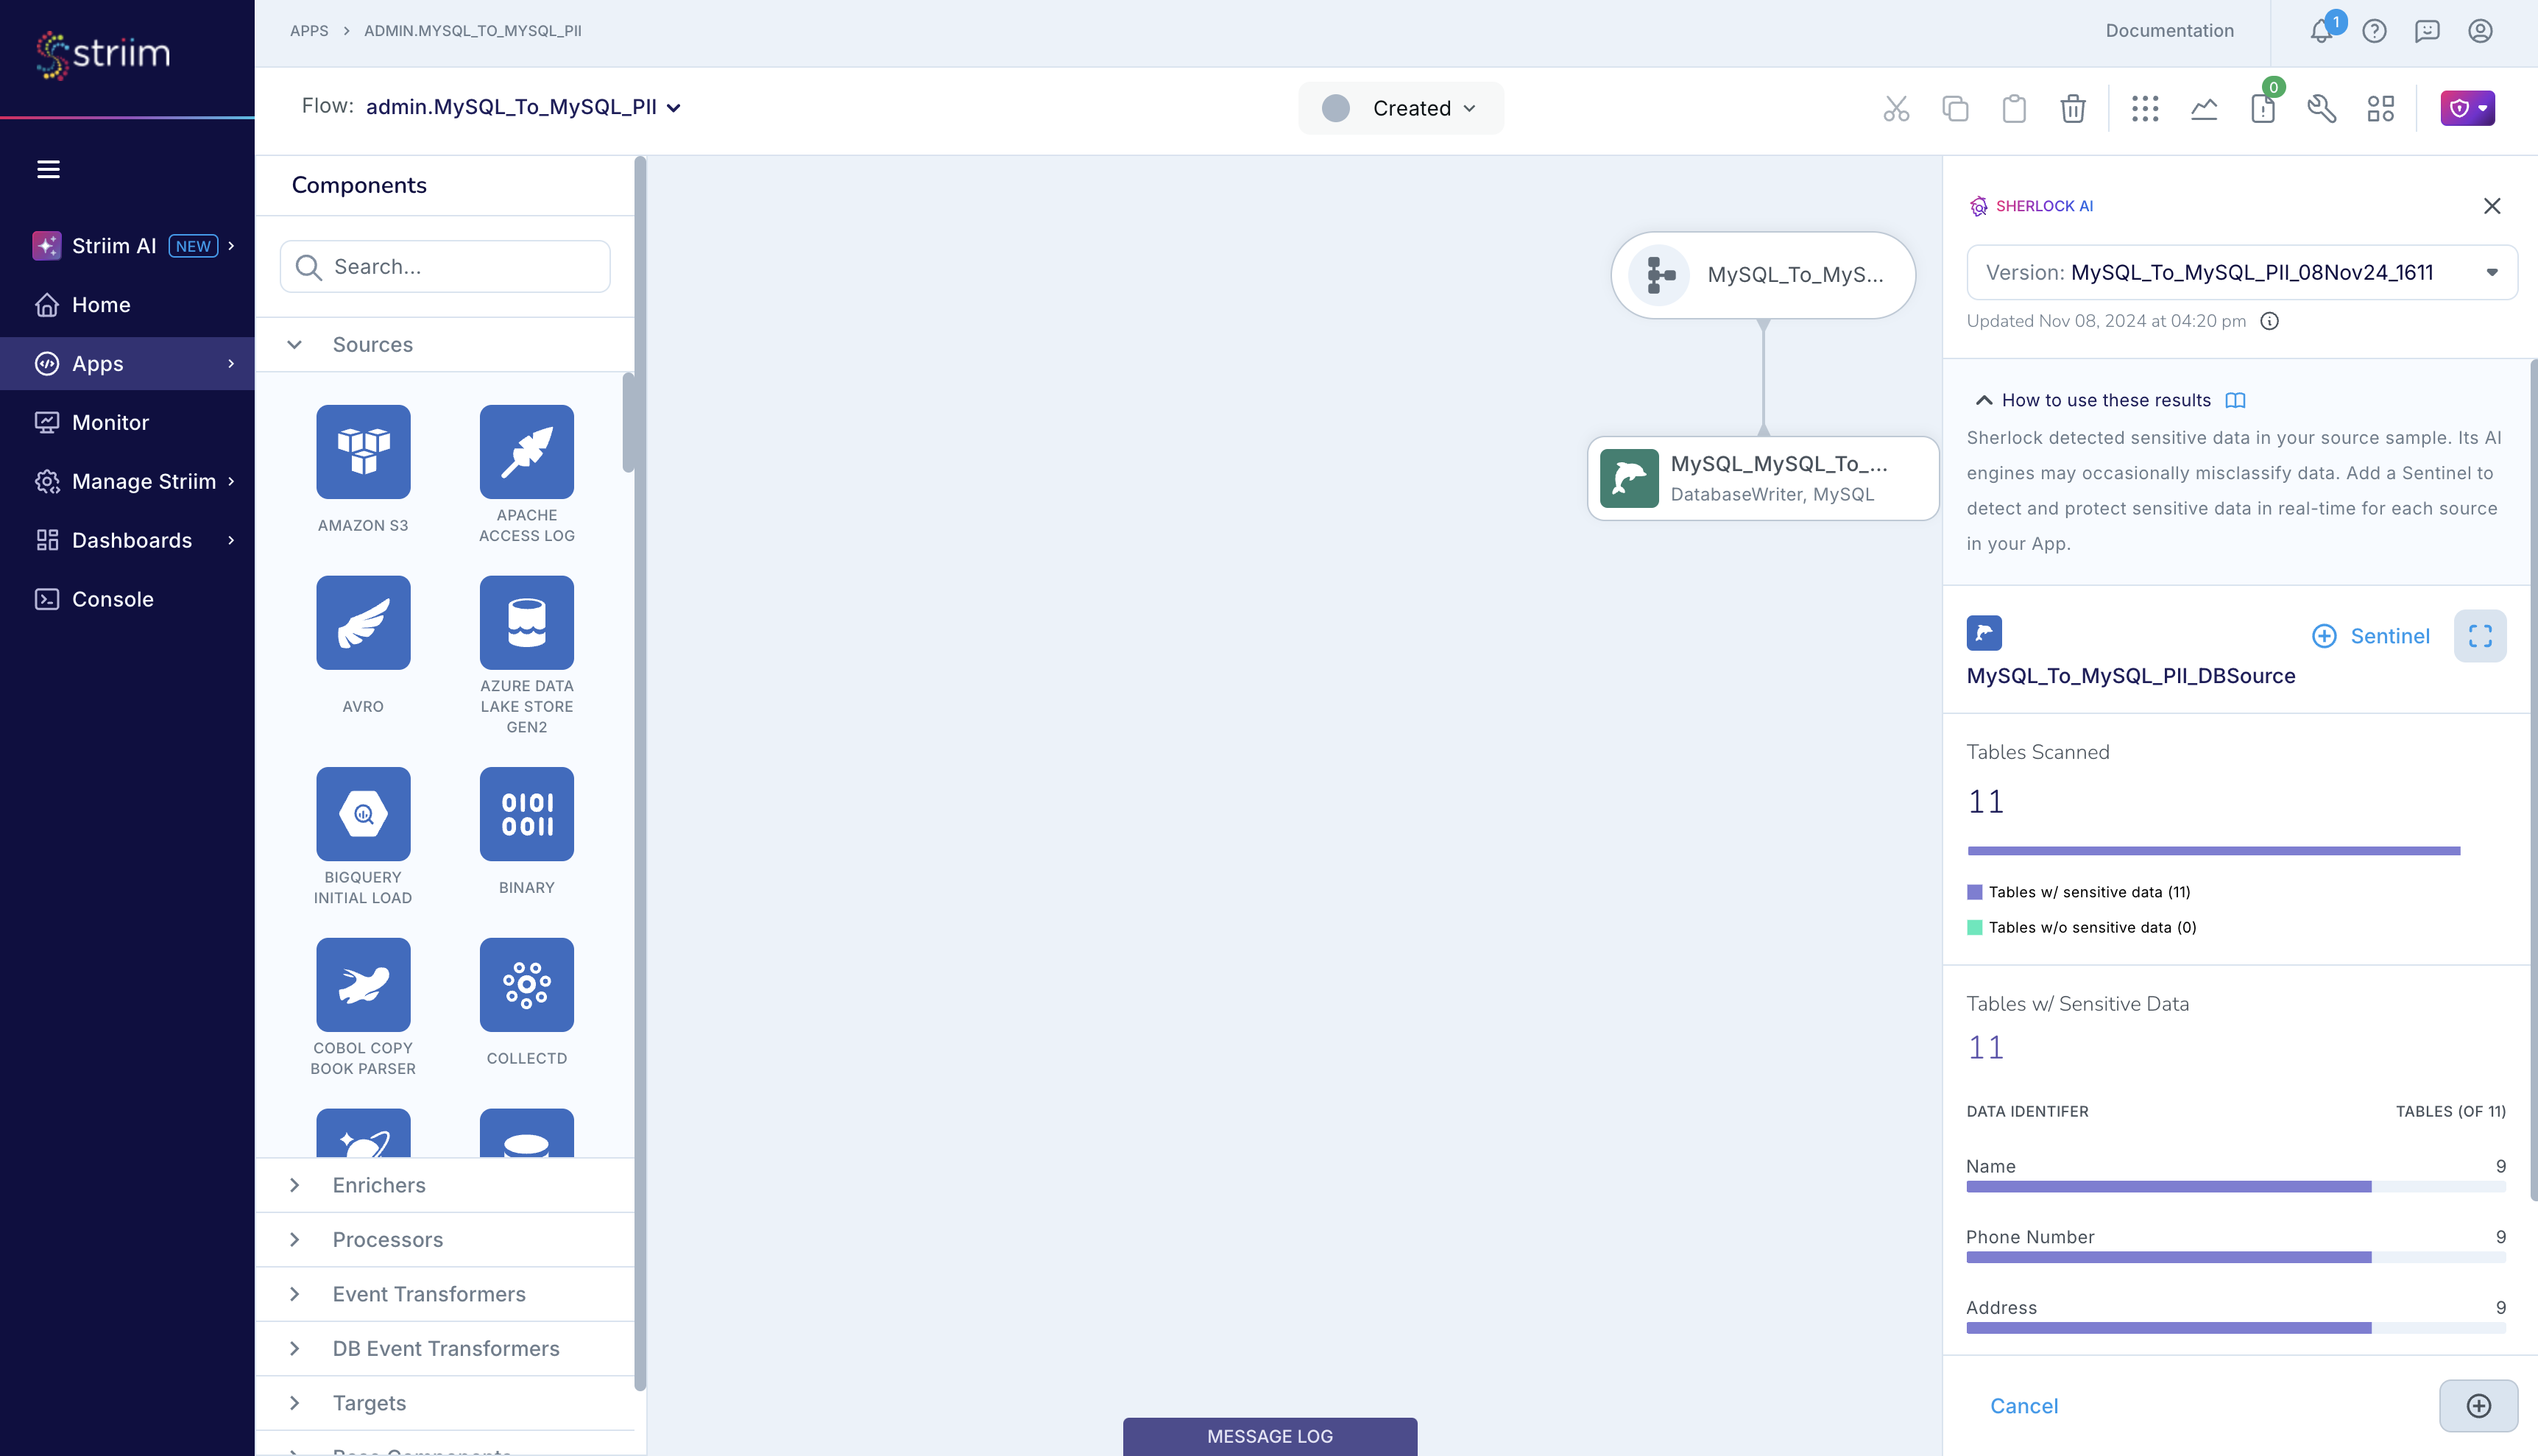The image size is (2538, 1456).
Task: Click the MySQL DatabaseWriter node on the canvas
Action: point(1762,478)
